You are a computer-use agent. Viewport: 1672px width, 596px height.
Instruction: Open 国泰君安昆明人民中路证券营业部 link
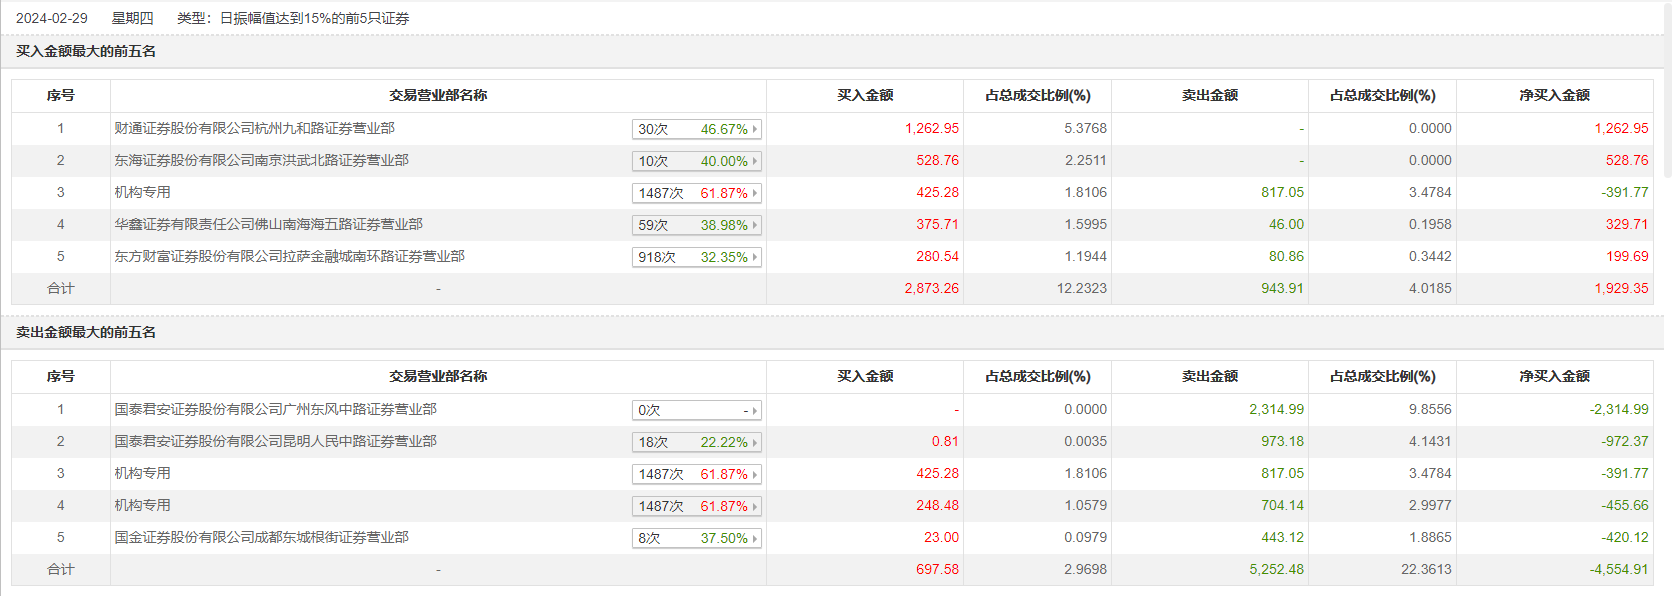[275, 441]
